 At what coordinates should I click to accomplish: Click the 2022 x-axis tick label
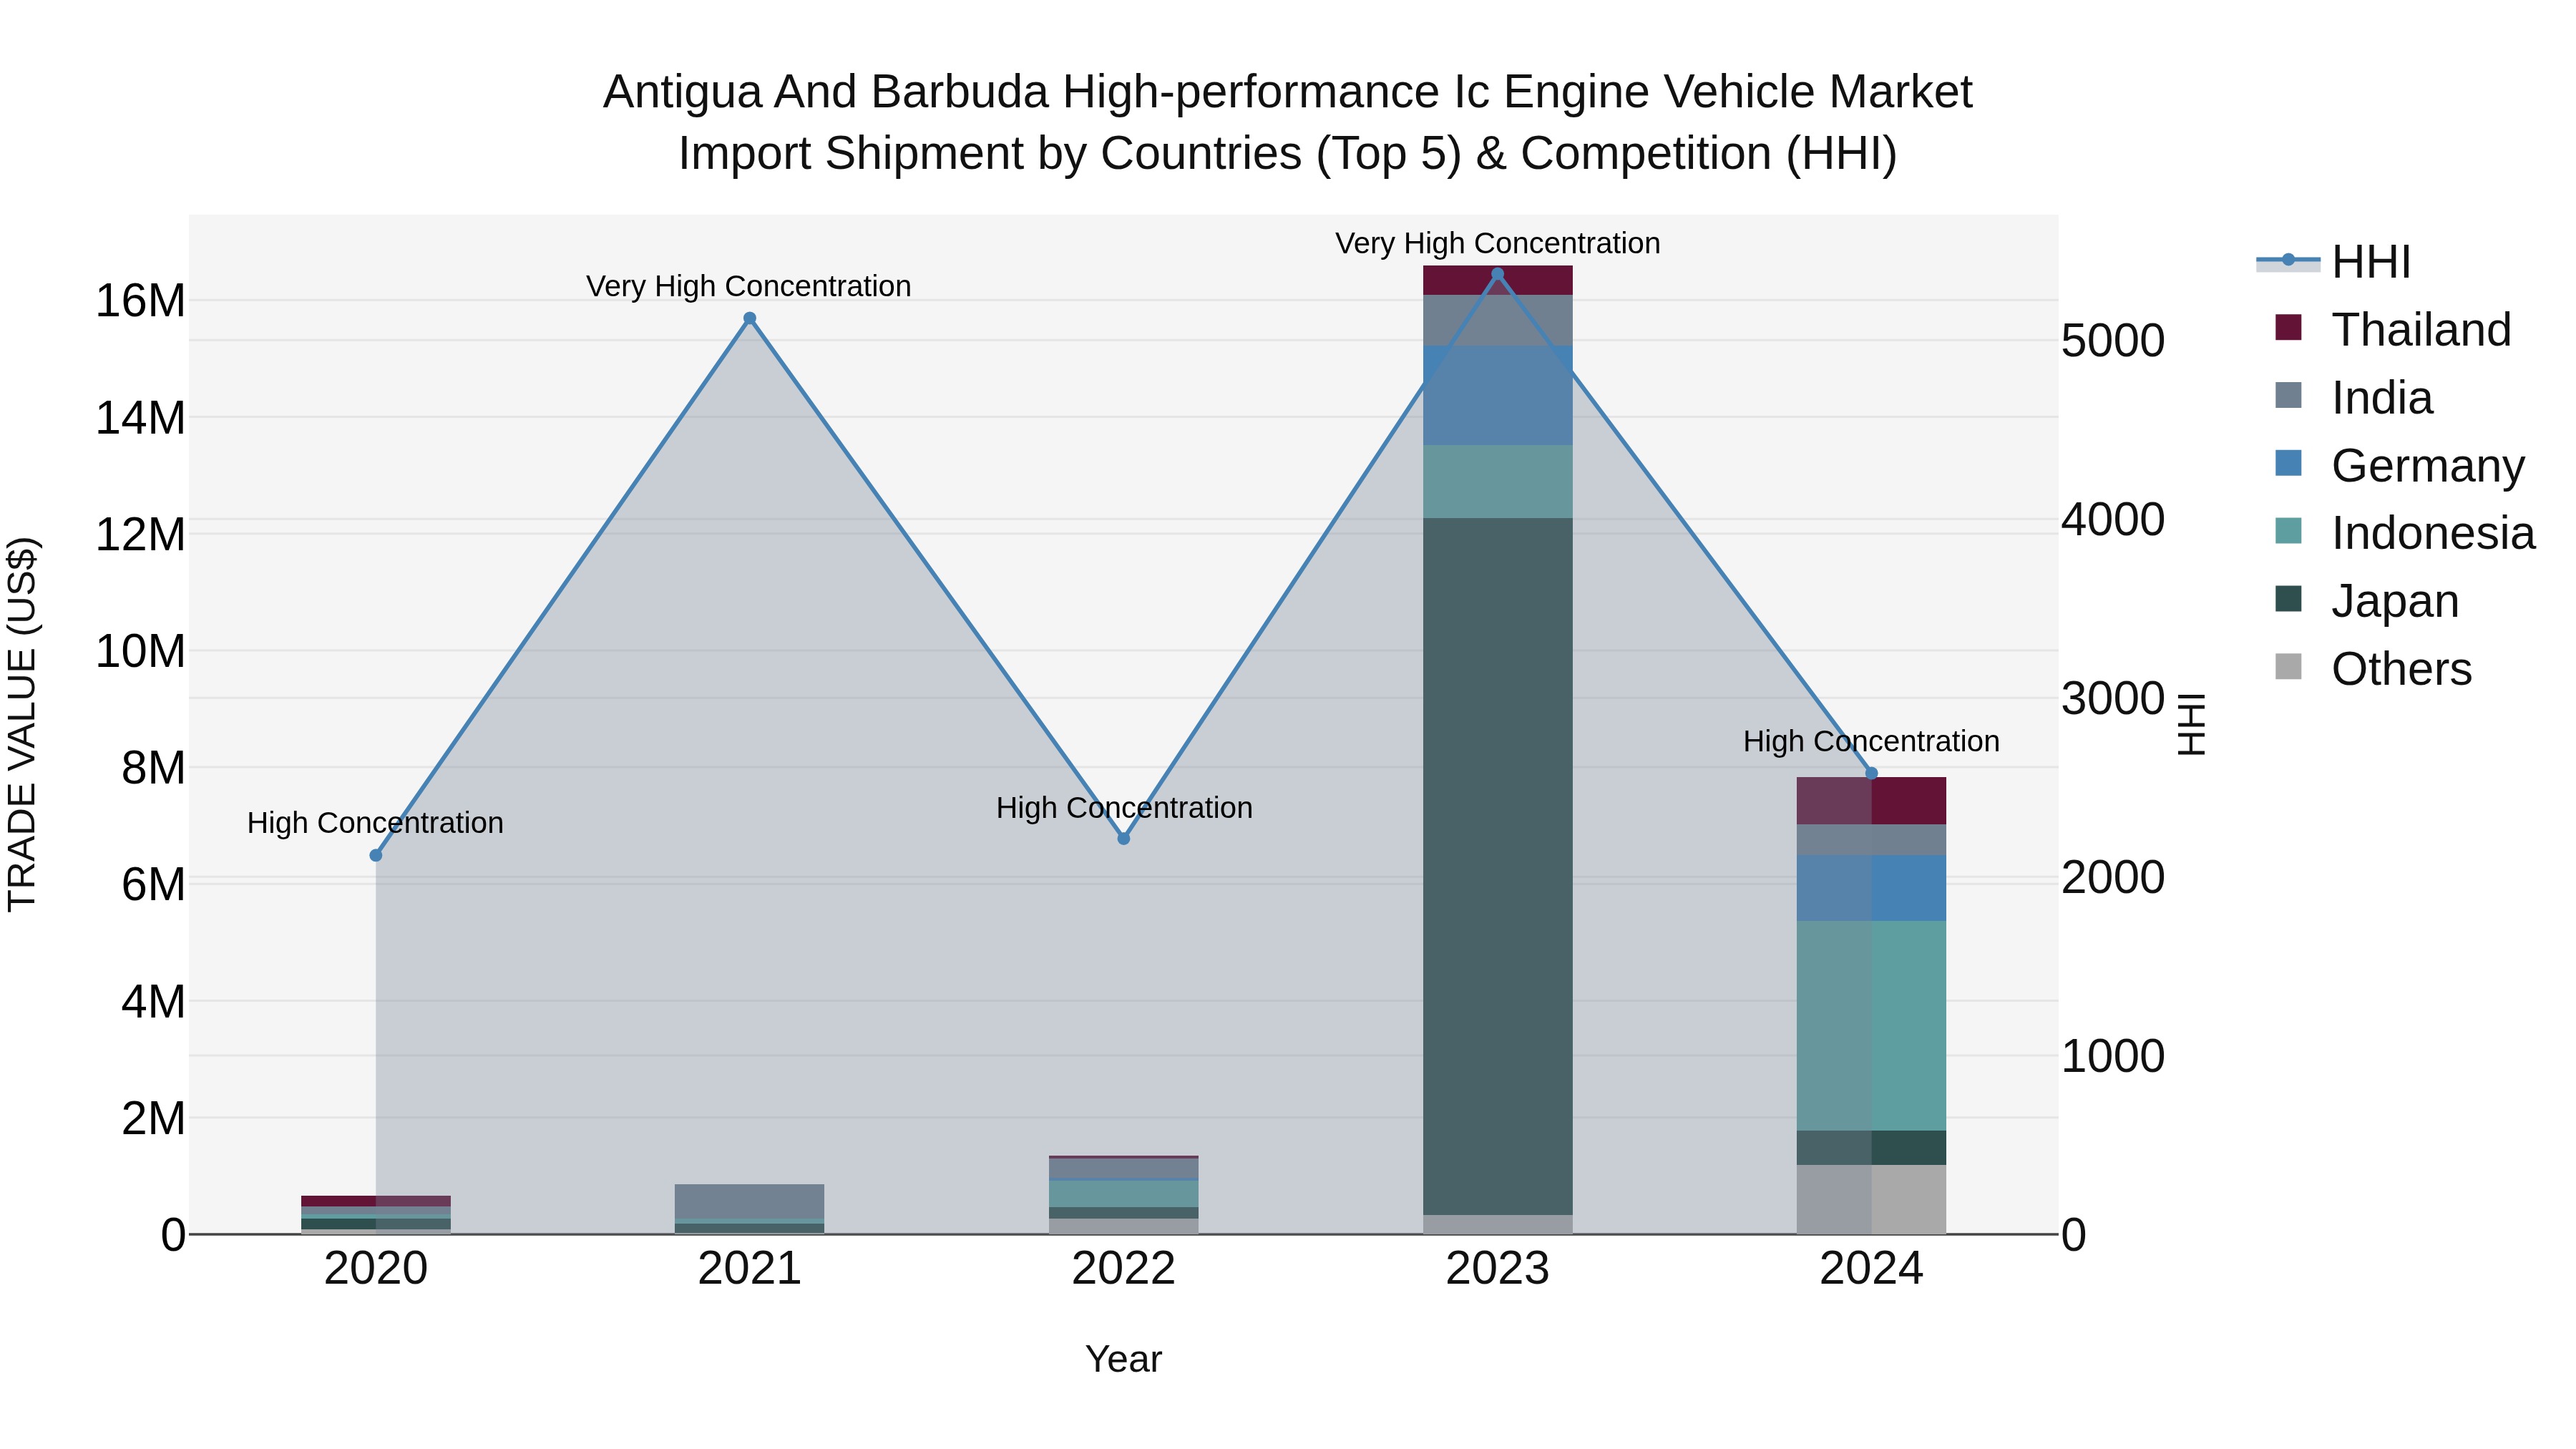pos(1124,1269)
